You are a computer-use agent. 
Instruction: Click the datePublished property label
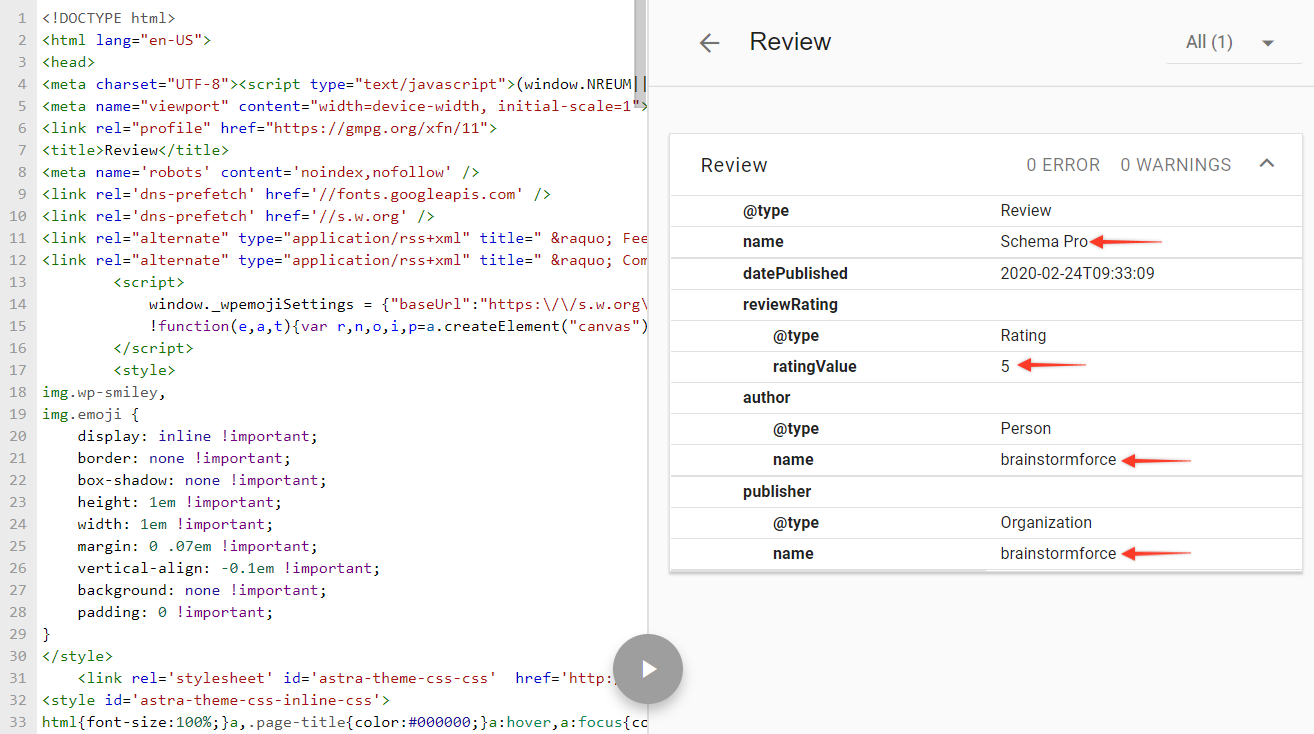[x=795, y=273]
